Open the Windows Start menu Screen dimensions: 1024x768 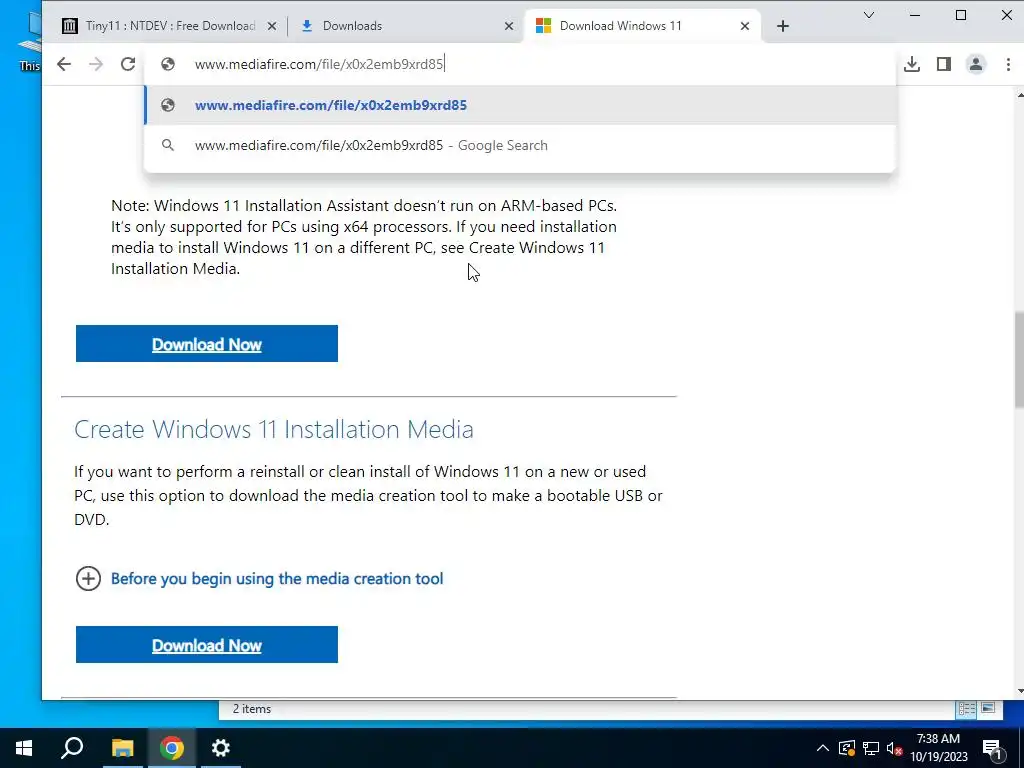pos(24,748)
